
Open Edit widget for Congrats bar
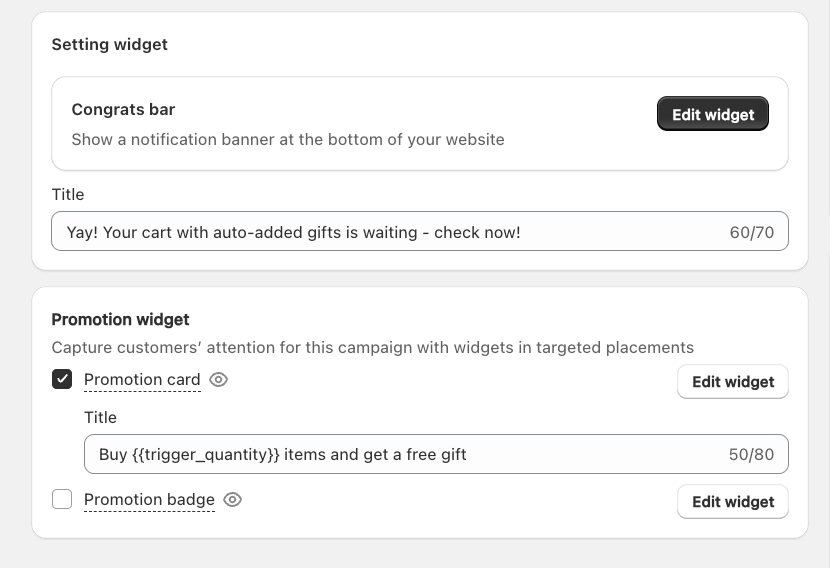point(712,115)
